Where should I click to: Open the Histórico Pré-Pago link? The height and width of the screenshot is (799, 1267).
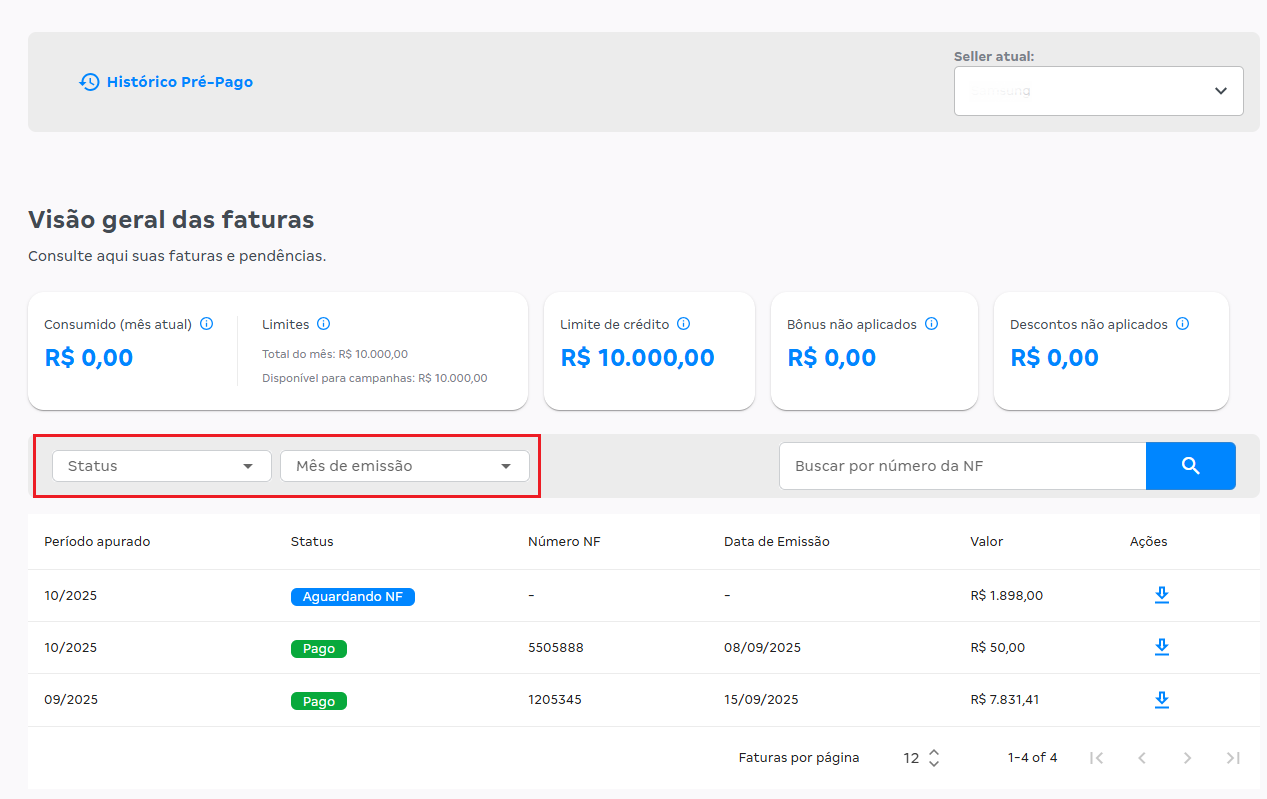coord(179,82)
